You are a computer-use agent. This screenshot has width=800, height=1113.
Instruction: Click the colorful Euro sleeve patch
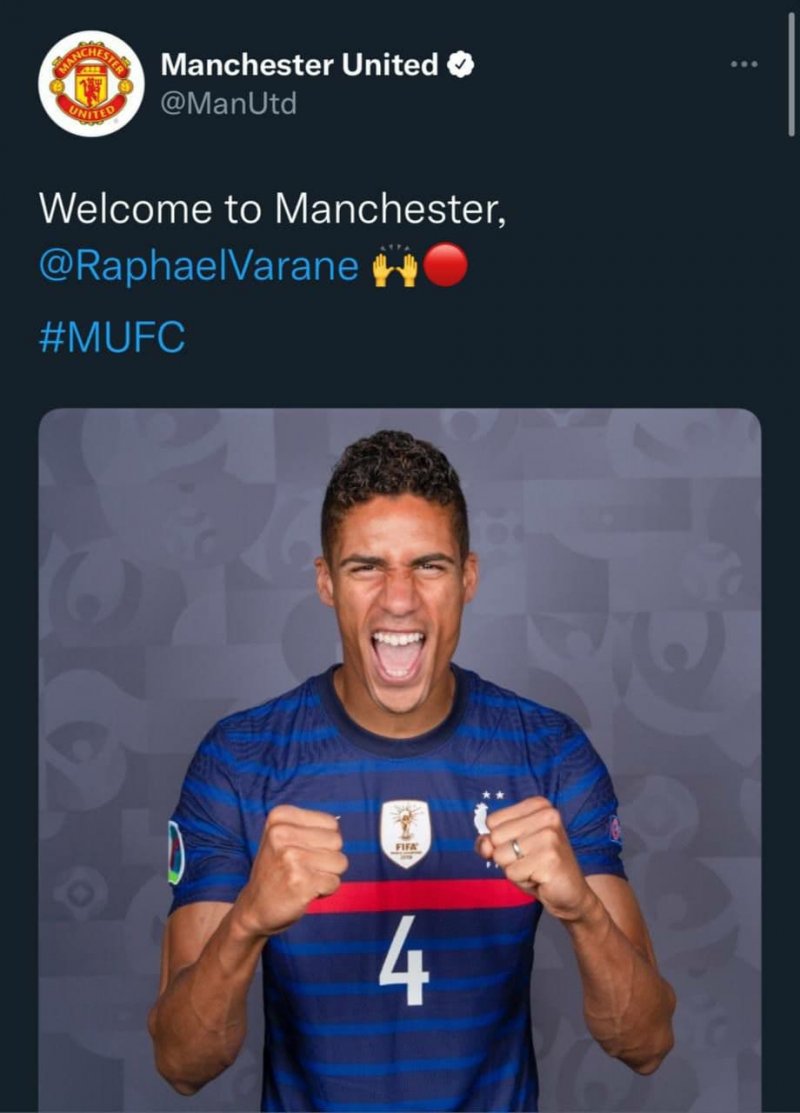[176, 852]
